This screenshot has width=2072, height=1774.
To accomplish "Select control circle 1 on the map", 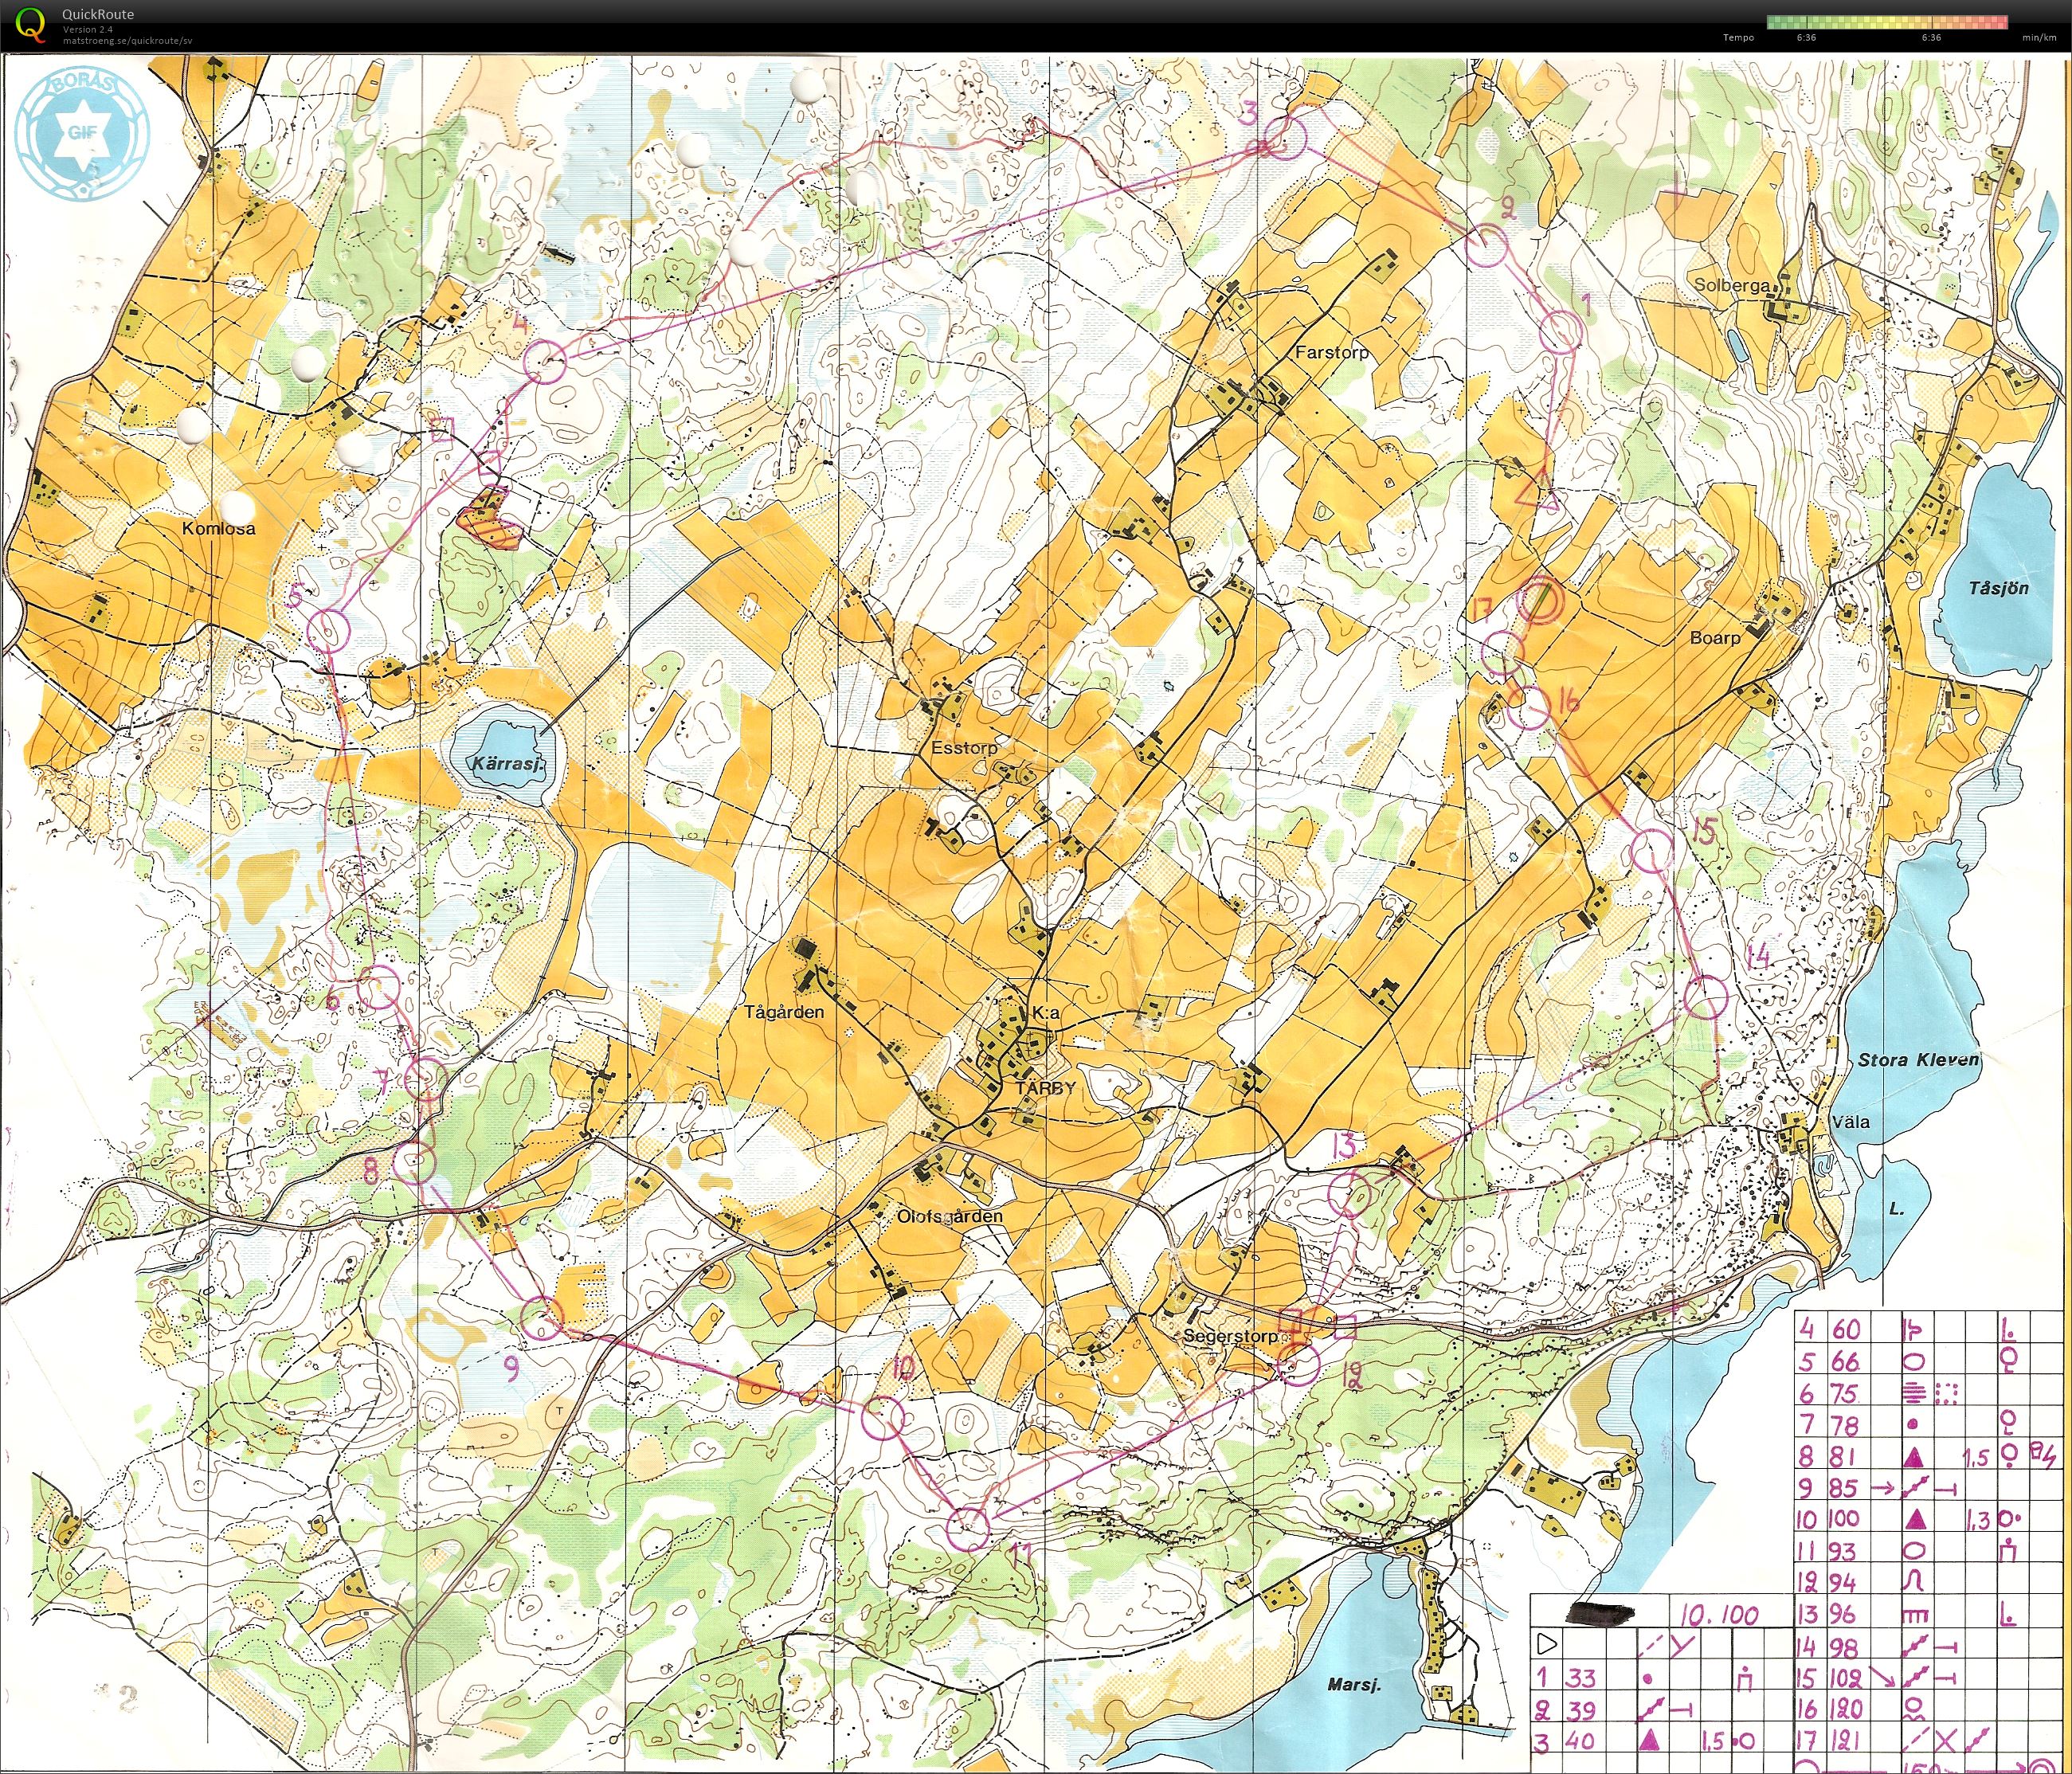I will (1560, 331).
